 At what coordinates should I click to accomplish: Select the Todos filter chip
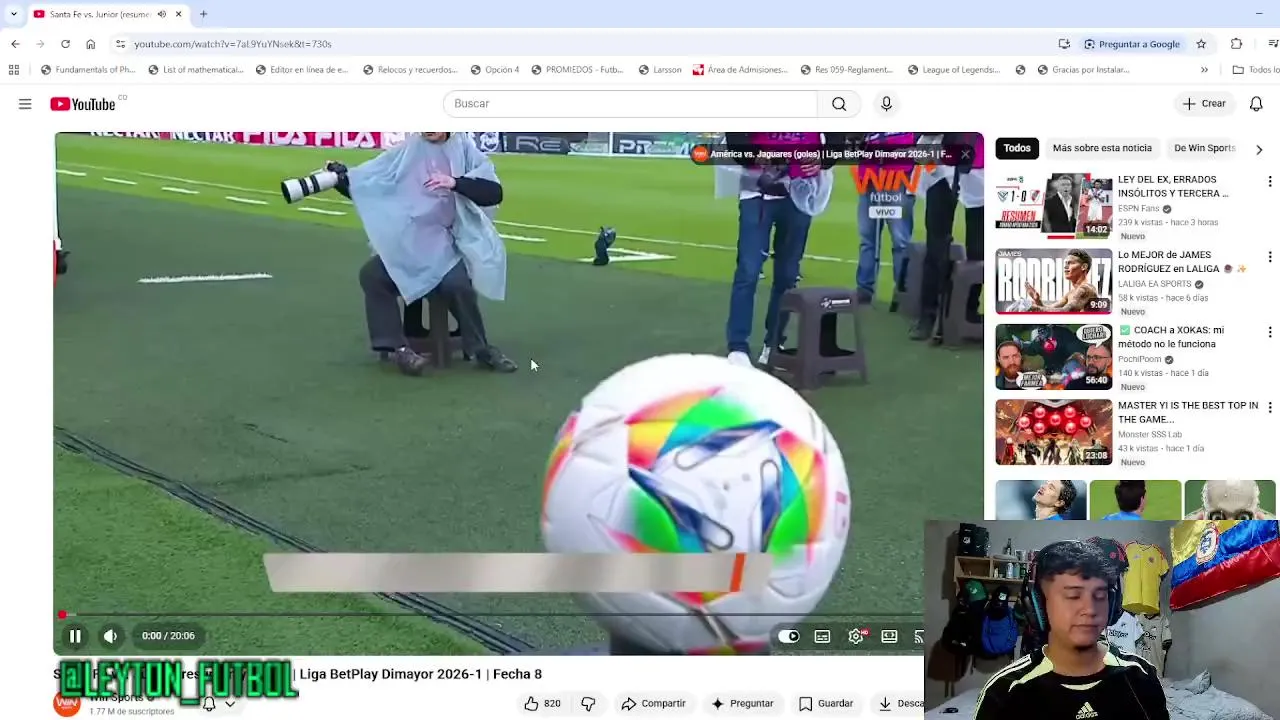click(x=1017, y=148)
